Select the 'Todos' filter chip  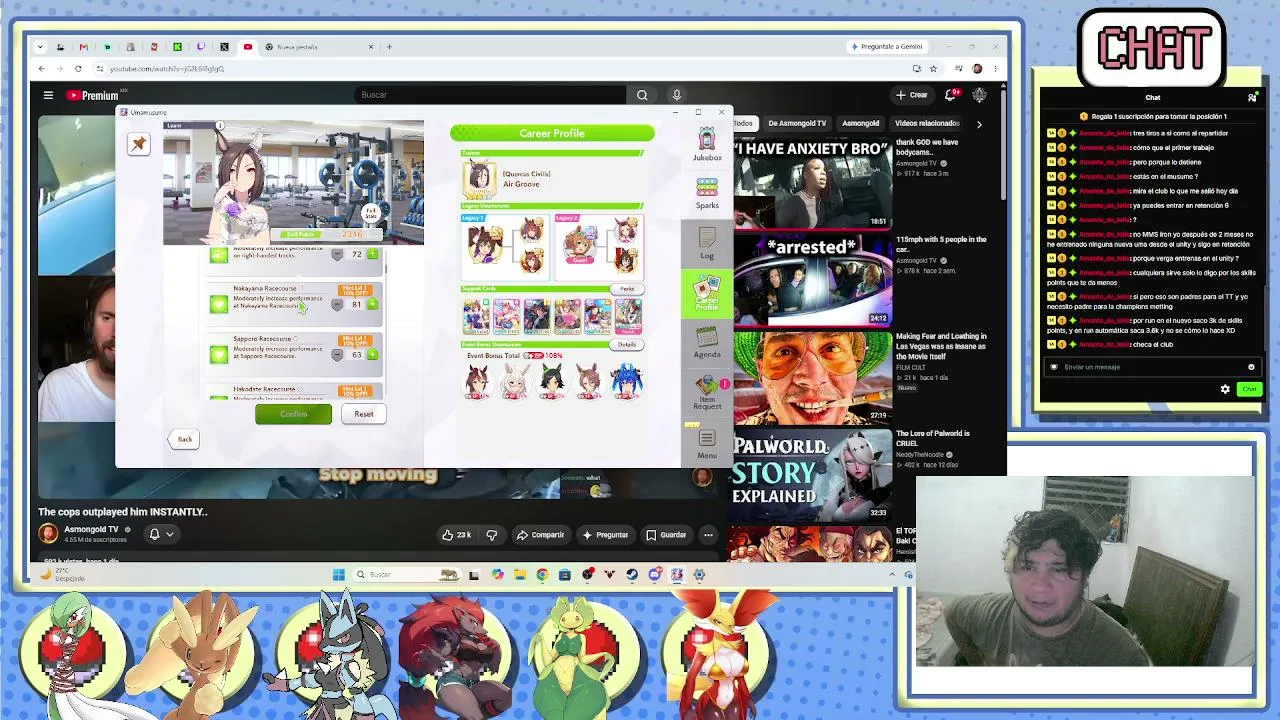pos(743,123)
